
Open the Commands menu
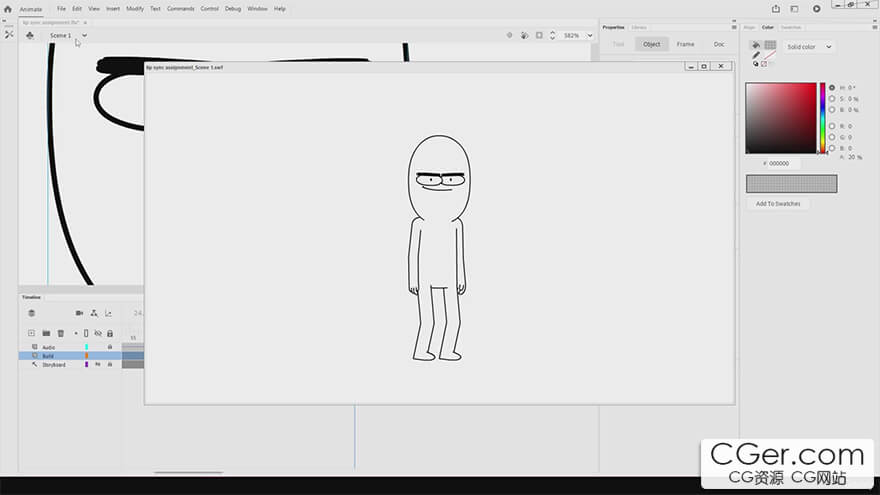click(181, 8)
